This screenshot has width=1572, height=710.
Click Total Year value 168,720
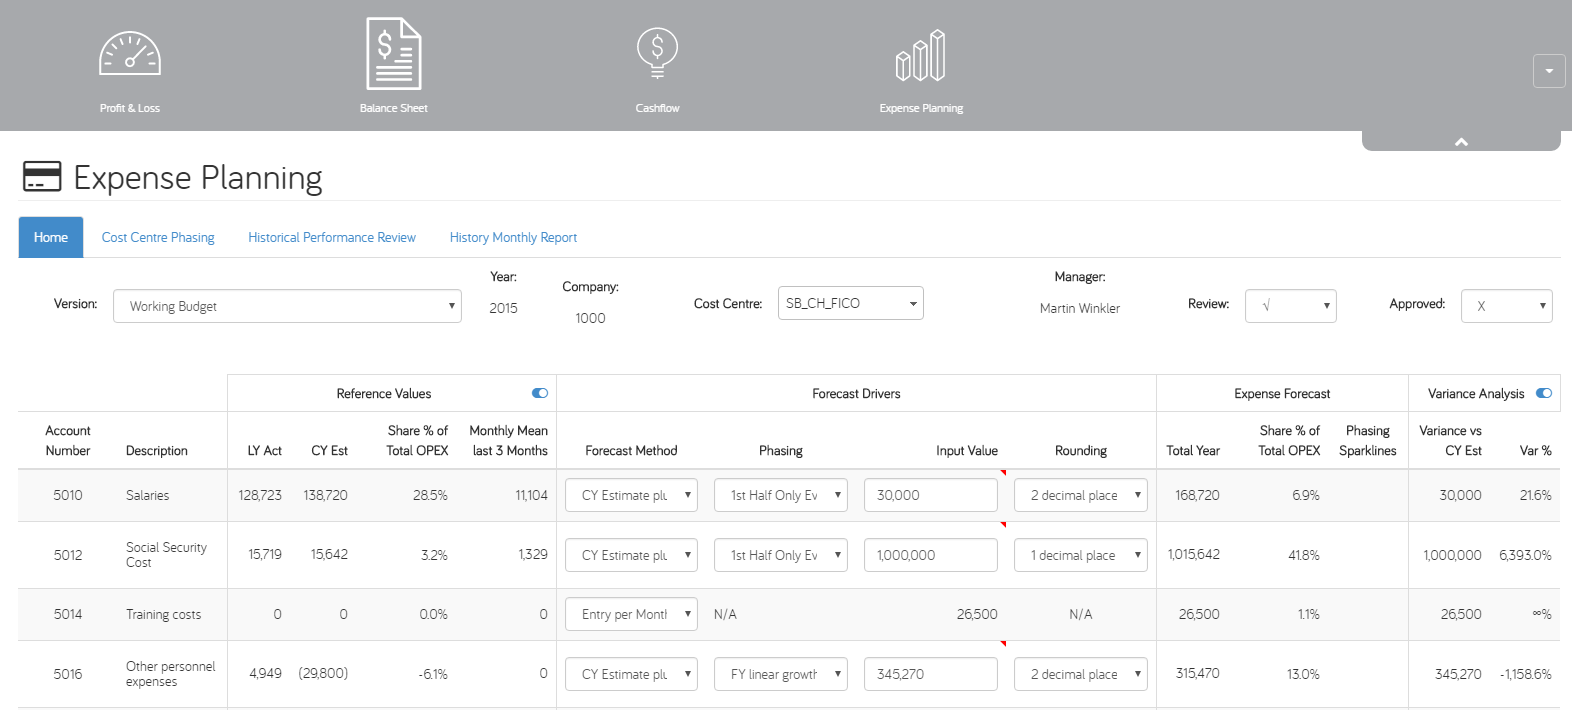point(1198,495)
